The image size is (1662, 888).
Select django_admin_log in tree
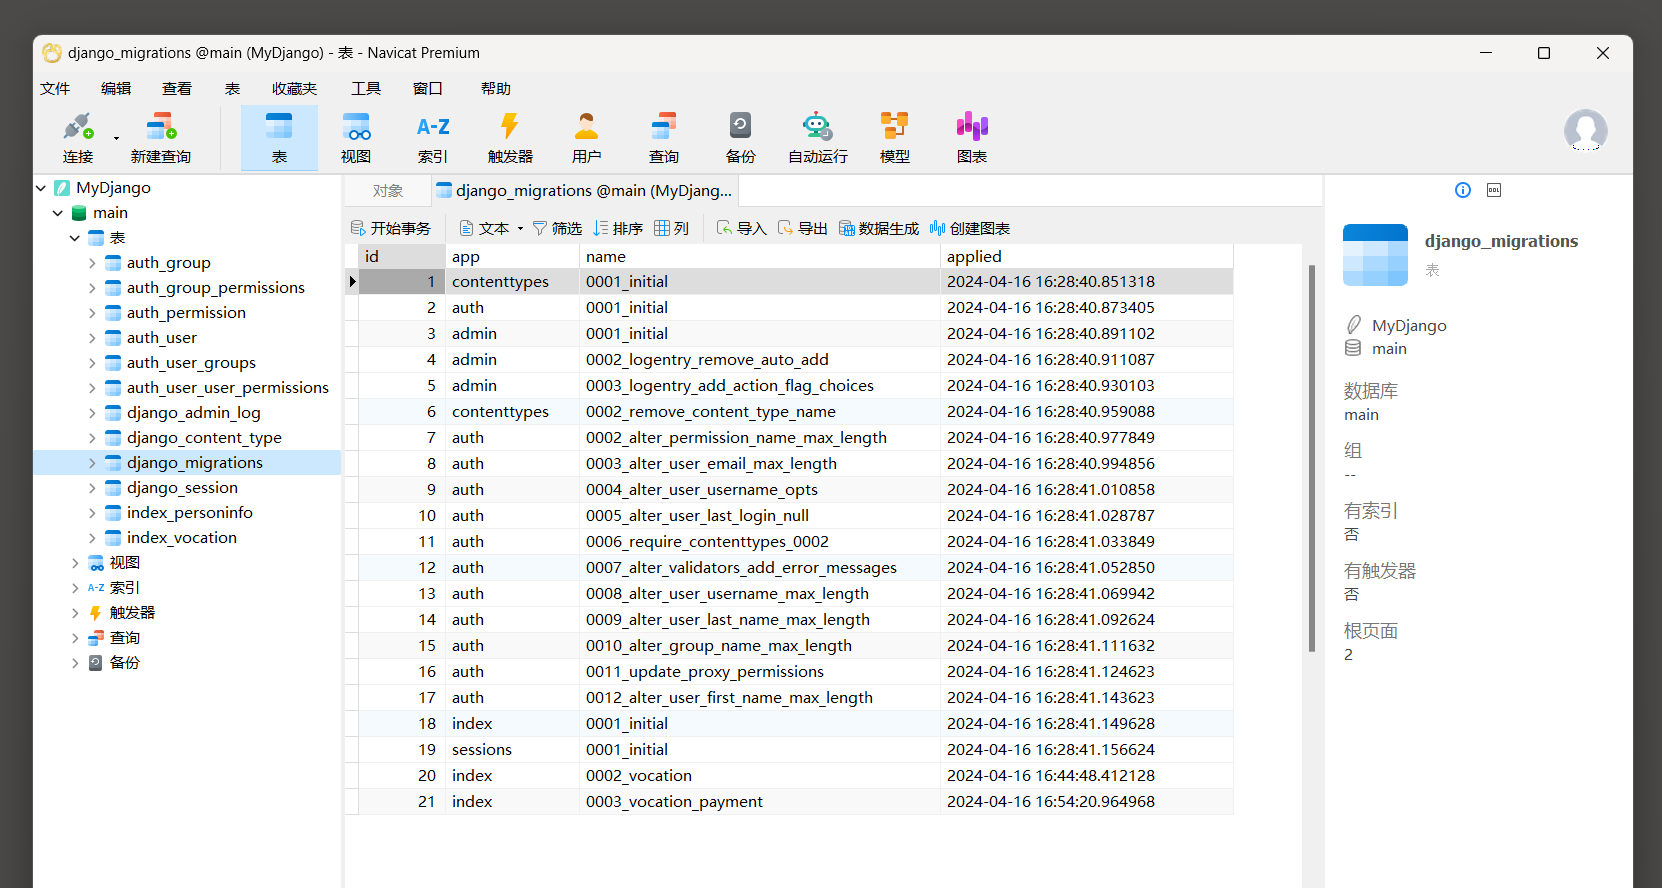click(x=194, y=413)
